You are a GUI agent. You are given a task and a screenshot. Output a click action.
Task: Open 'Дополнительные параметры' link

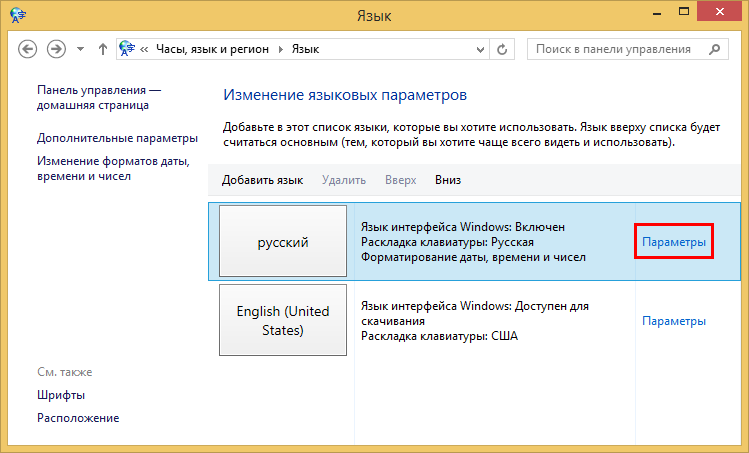[x=118, y=138]
